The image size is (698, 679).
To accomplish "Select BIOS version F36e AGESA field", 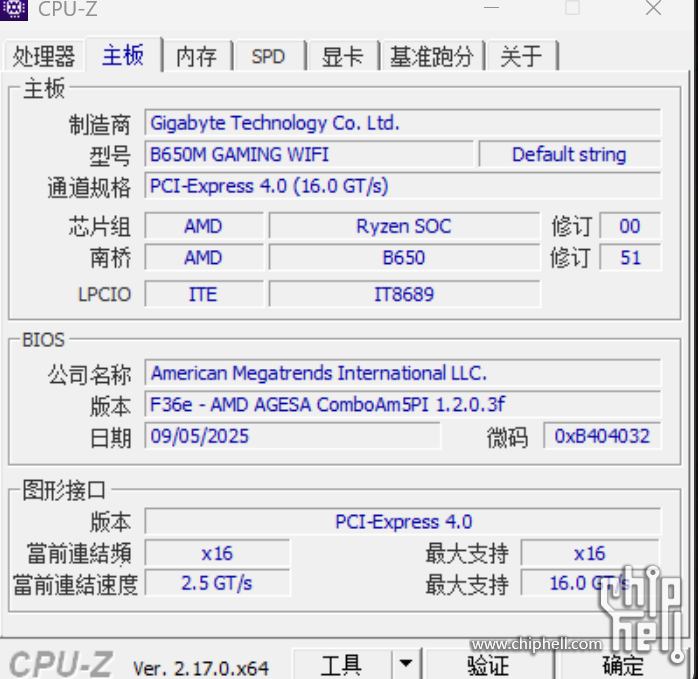I will click(402, 404).
